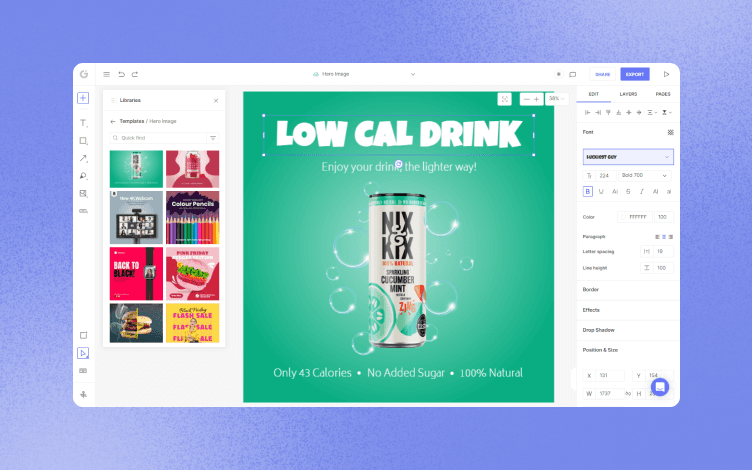
Task: Toggle all-lowercase text transform
Action: point(669,191)
